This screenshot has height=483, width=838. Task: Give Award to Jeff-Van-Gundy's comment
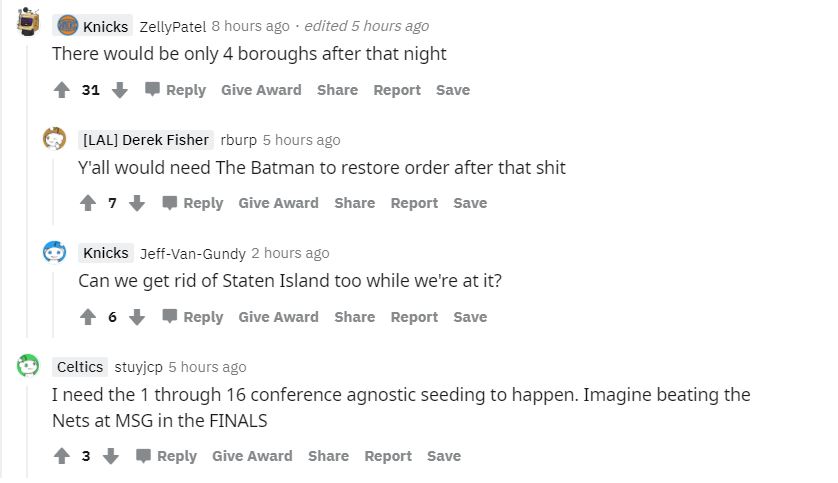tap(278, 317)
